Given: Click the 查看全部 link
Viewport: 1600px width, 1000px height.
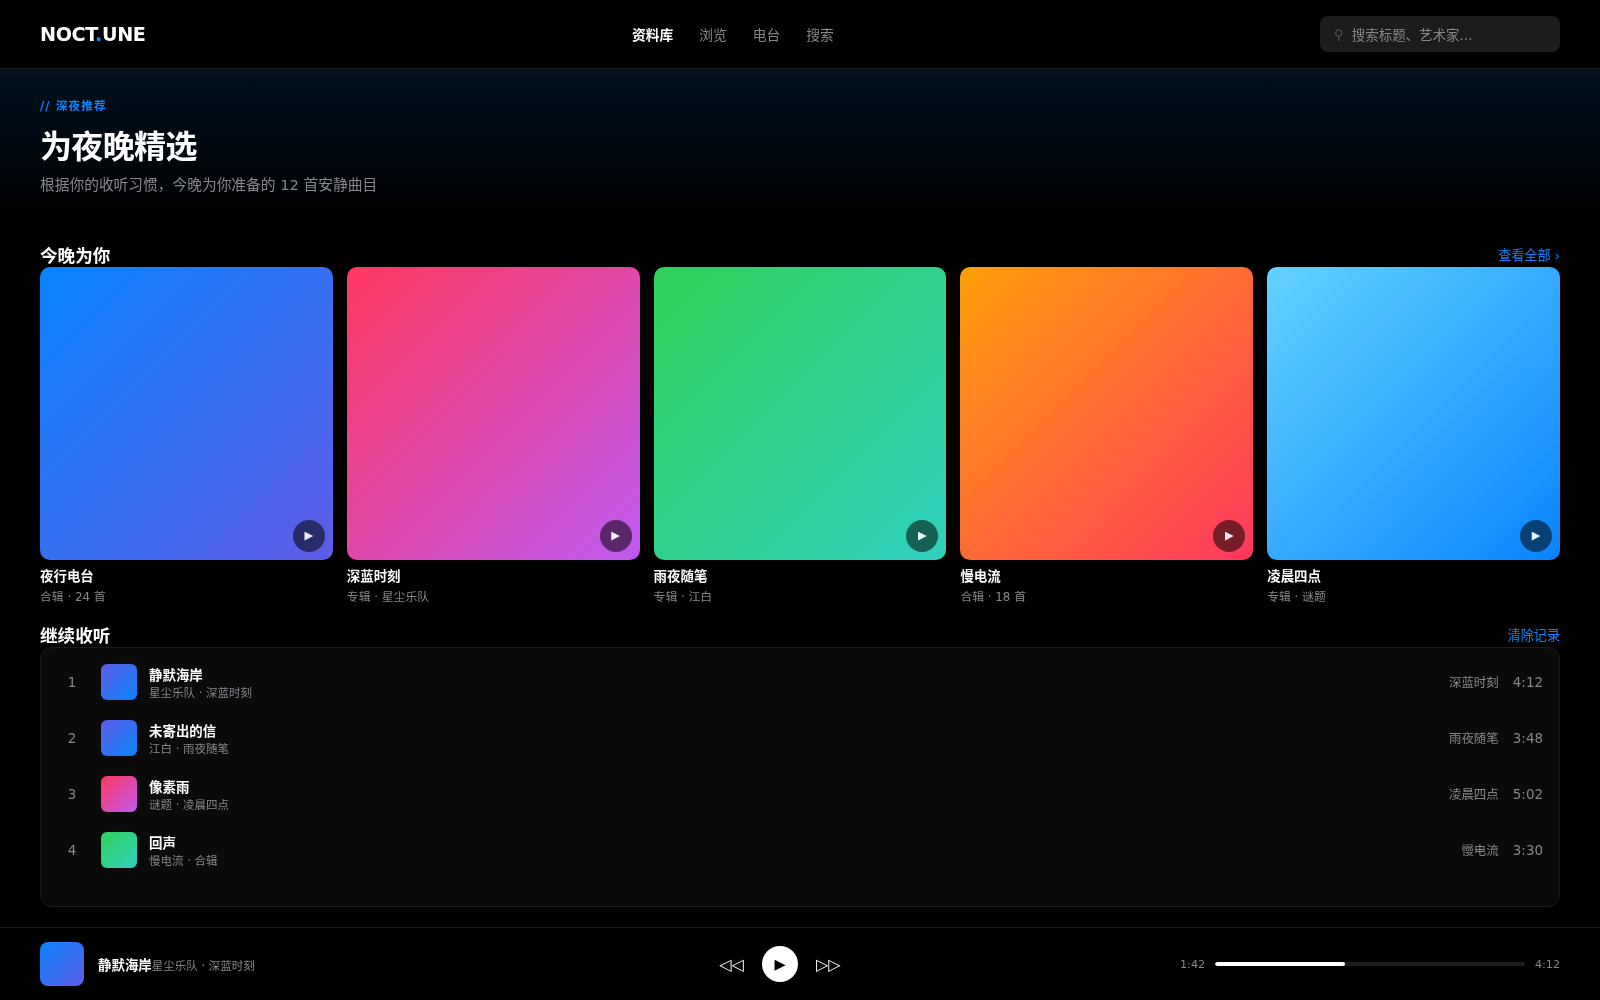Looking at the screenshot, I should click(1529, 255).
